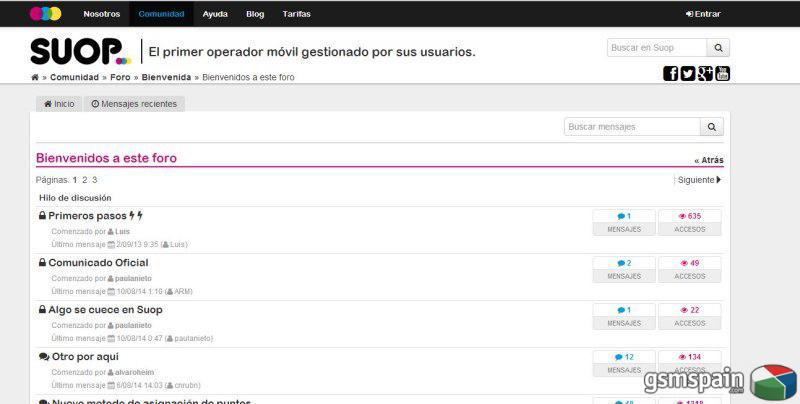This screenshot has height=404, width=800.
Task: Go to page 3 of the forum
Action: (94, 180)
